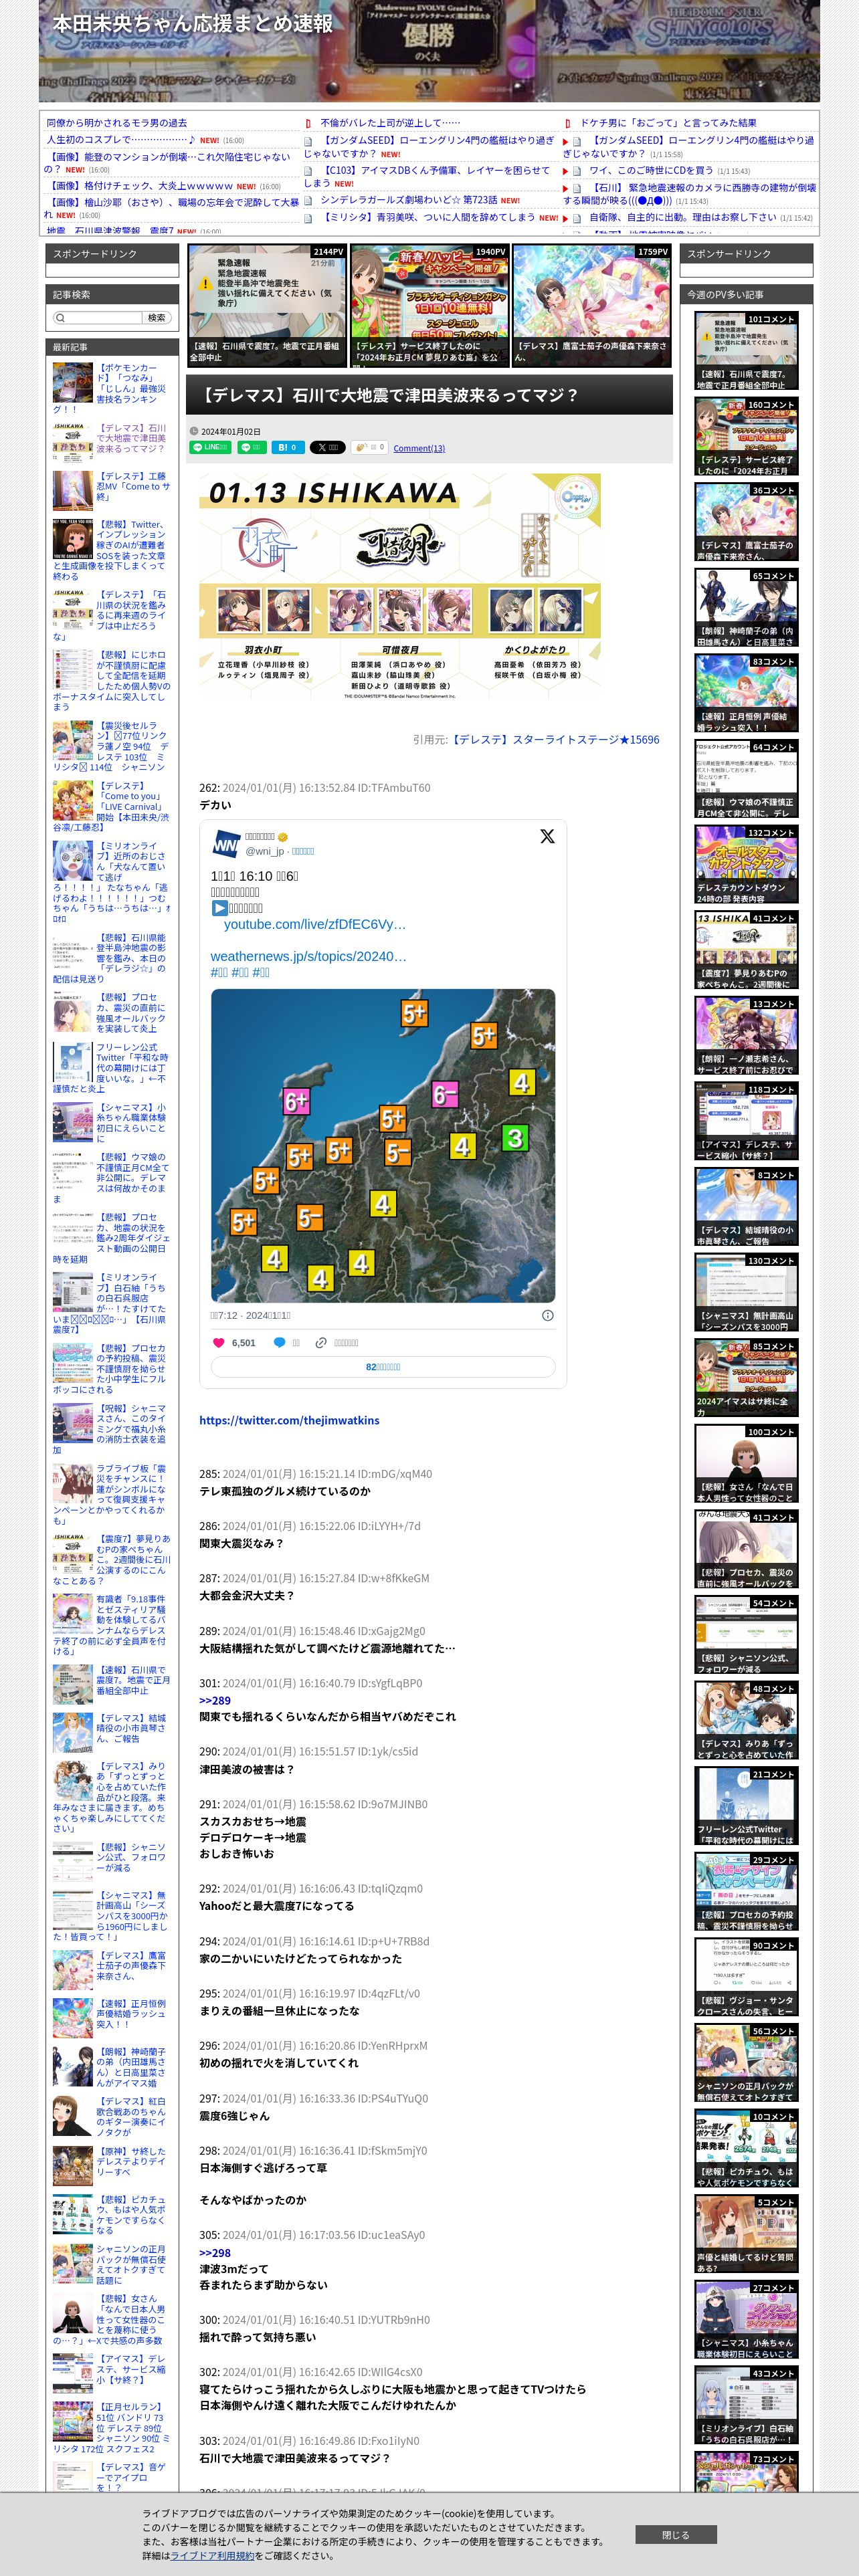Click the reply bubble icon on tweet
The image size is (859, 2576).
pos(280,1342)
